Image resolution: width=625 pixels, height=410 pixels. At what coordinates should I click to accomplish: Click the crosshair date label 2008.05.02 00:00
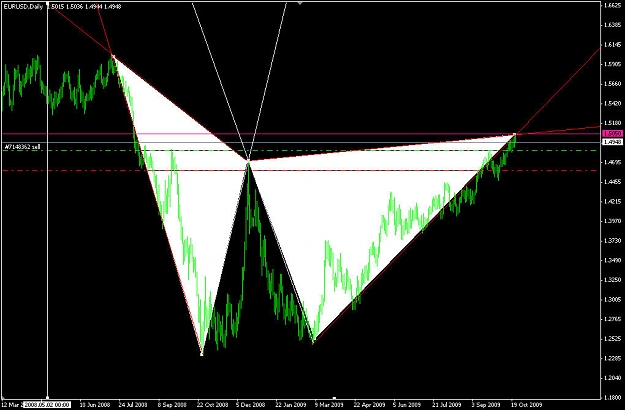(47, 405)
